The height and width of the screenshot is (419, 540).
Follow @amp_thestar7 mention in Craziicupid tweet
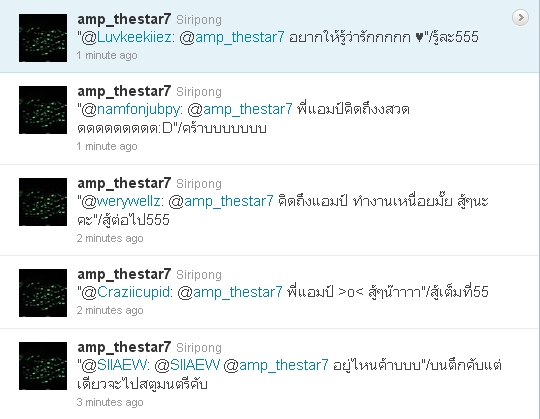click(x=230, y=292)
